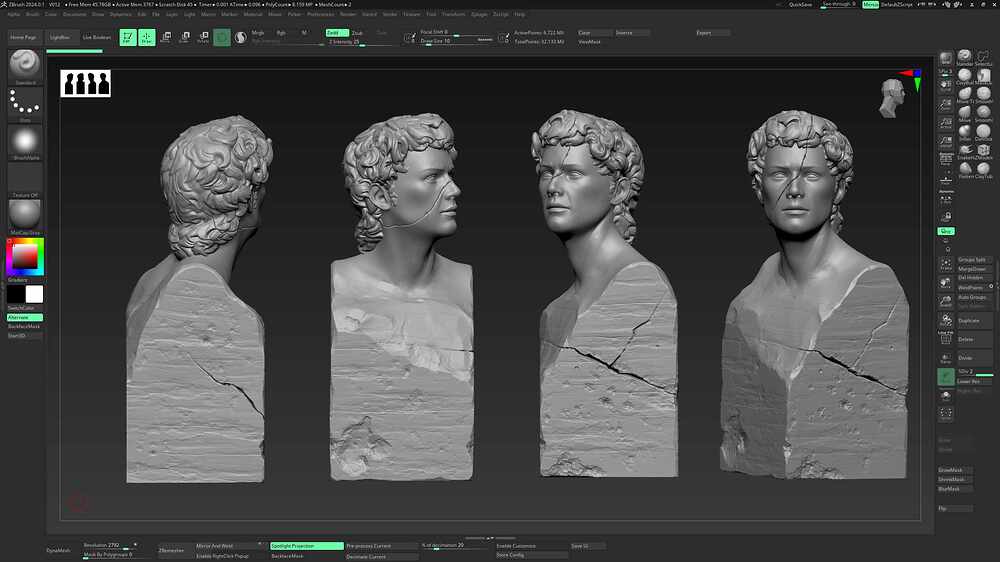Open the Standard brush thumbnail on left shelf

(25, 66)
